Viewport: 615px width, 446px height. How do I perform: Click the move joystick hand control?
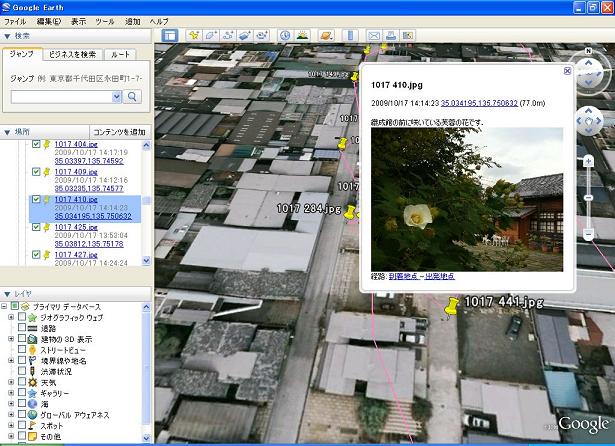588,121
